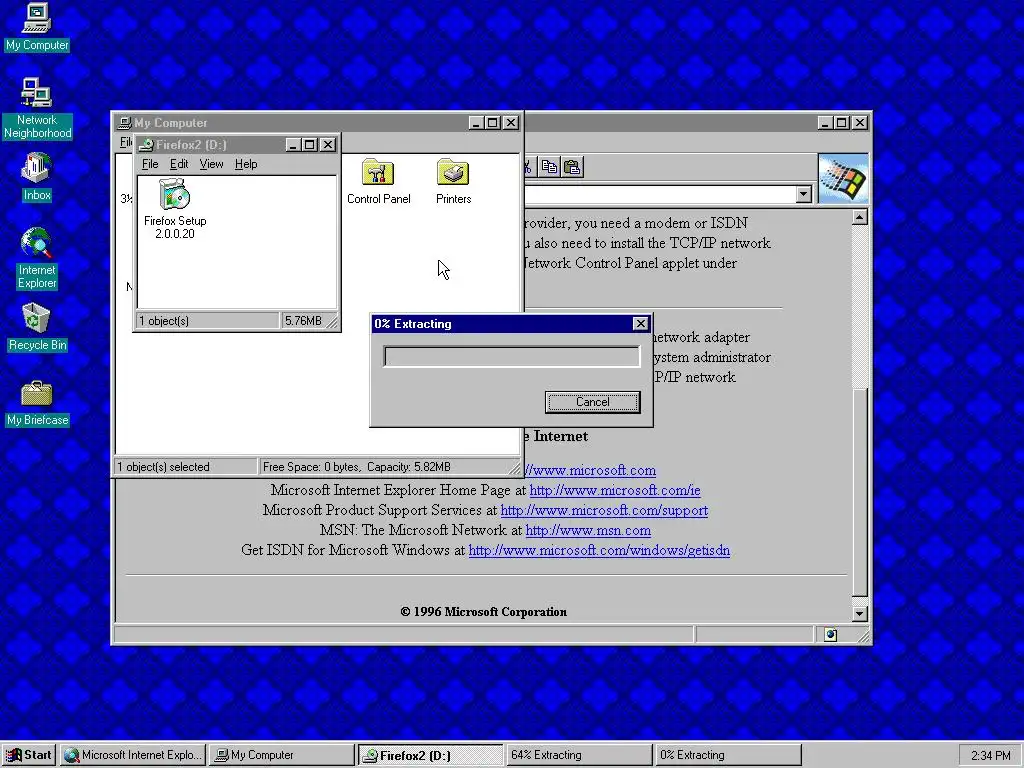Select the Printers folder in My Computer
This screenshot has height=768, width=1024.
click(453, 182)
